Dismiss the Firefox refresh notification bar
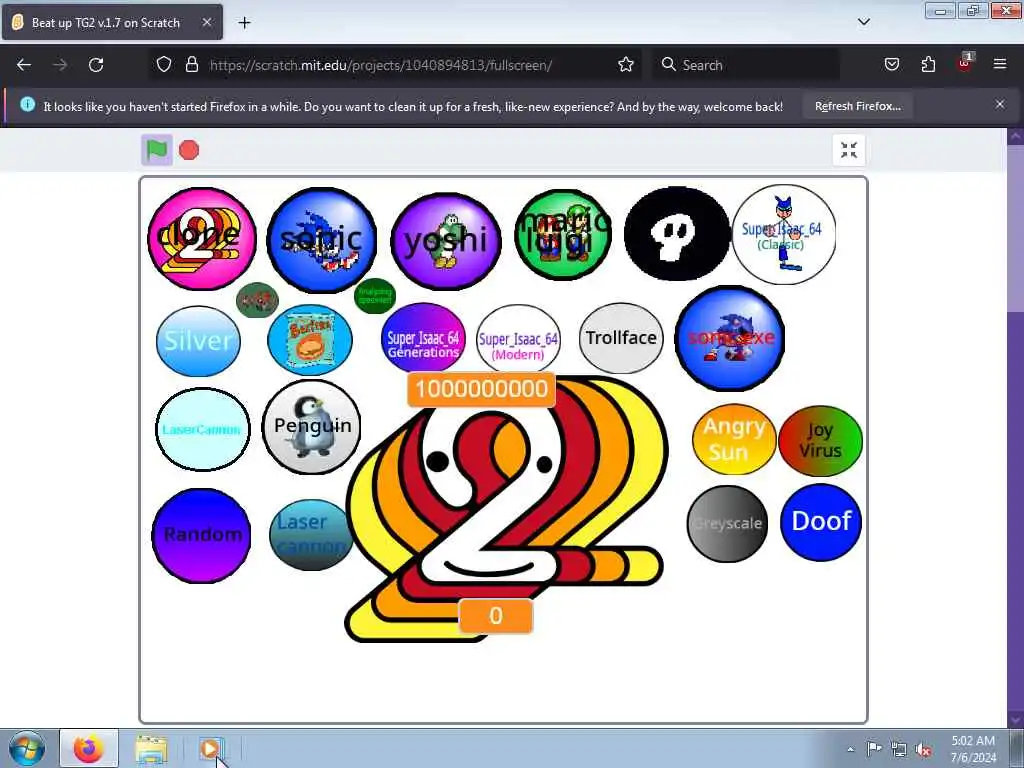The height and width of the screenshot is (768, 1024). (1000, 104)
